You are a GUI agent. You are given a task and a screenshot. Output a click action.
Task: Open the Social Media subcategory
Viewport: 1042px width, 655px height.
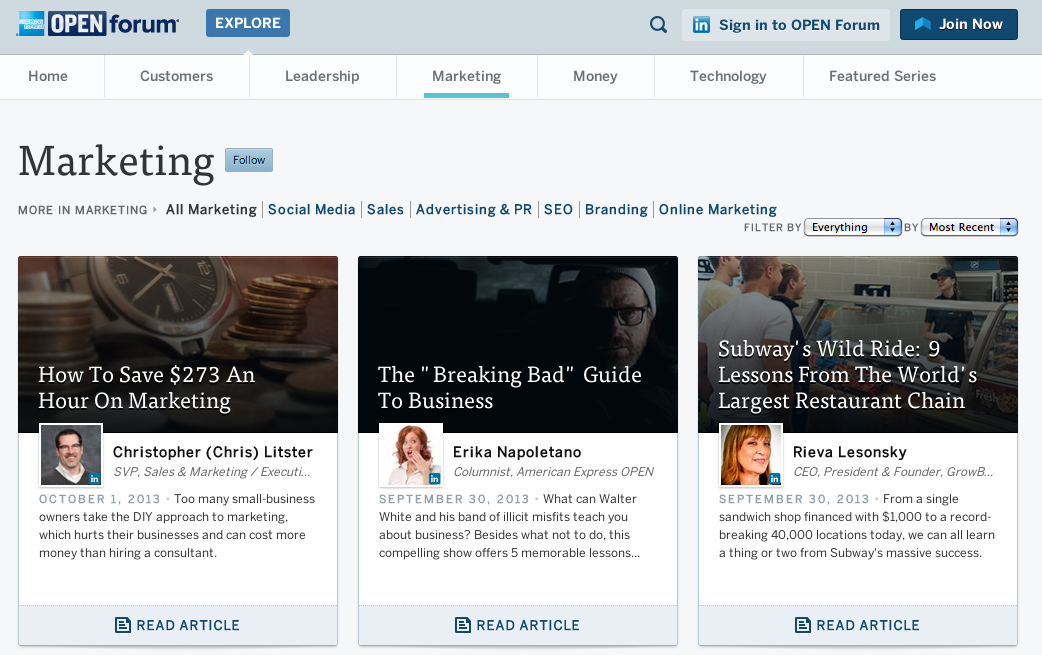[312, 209]
